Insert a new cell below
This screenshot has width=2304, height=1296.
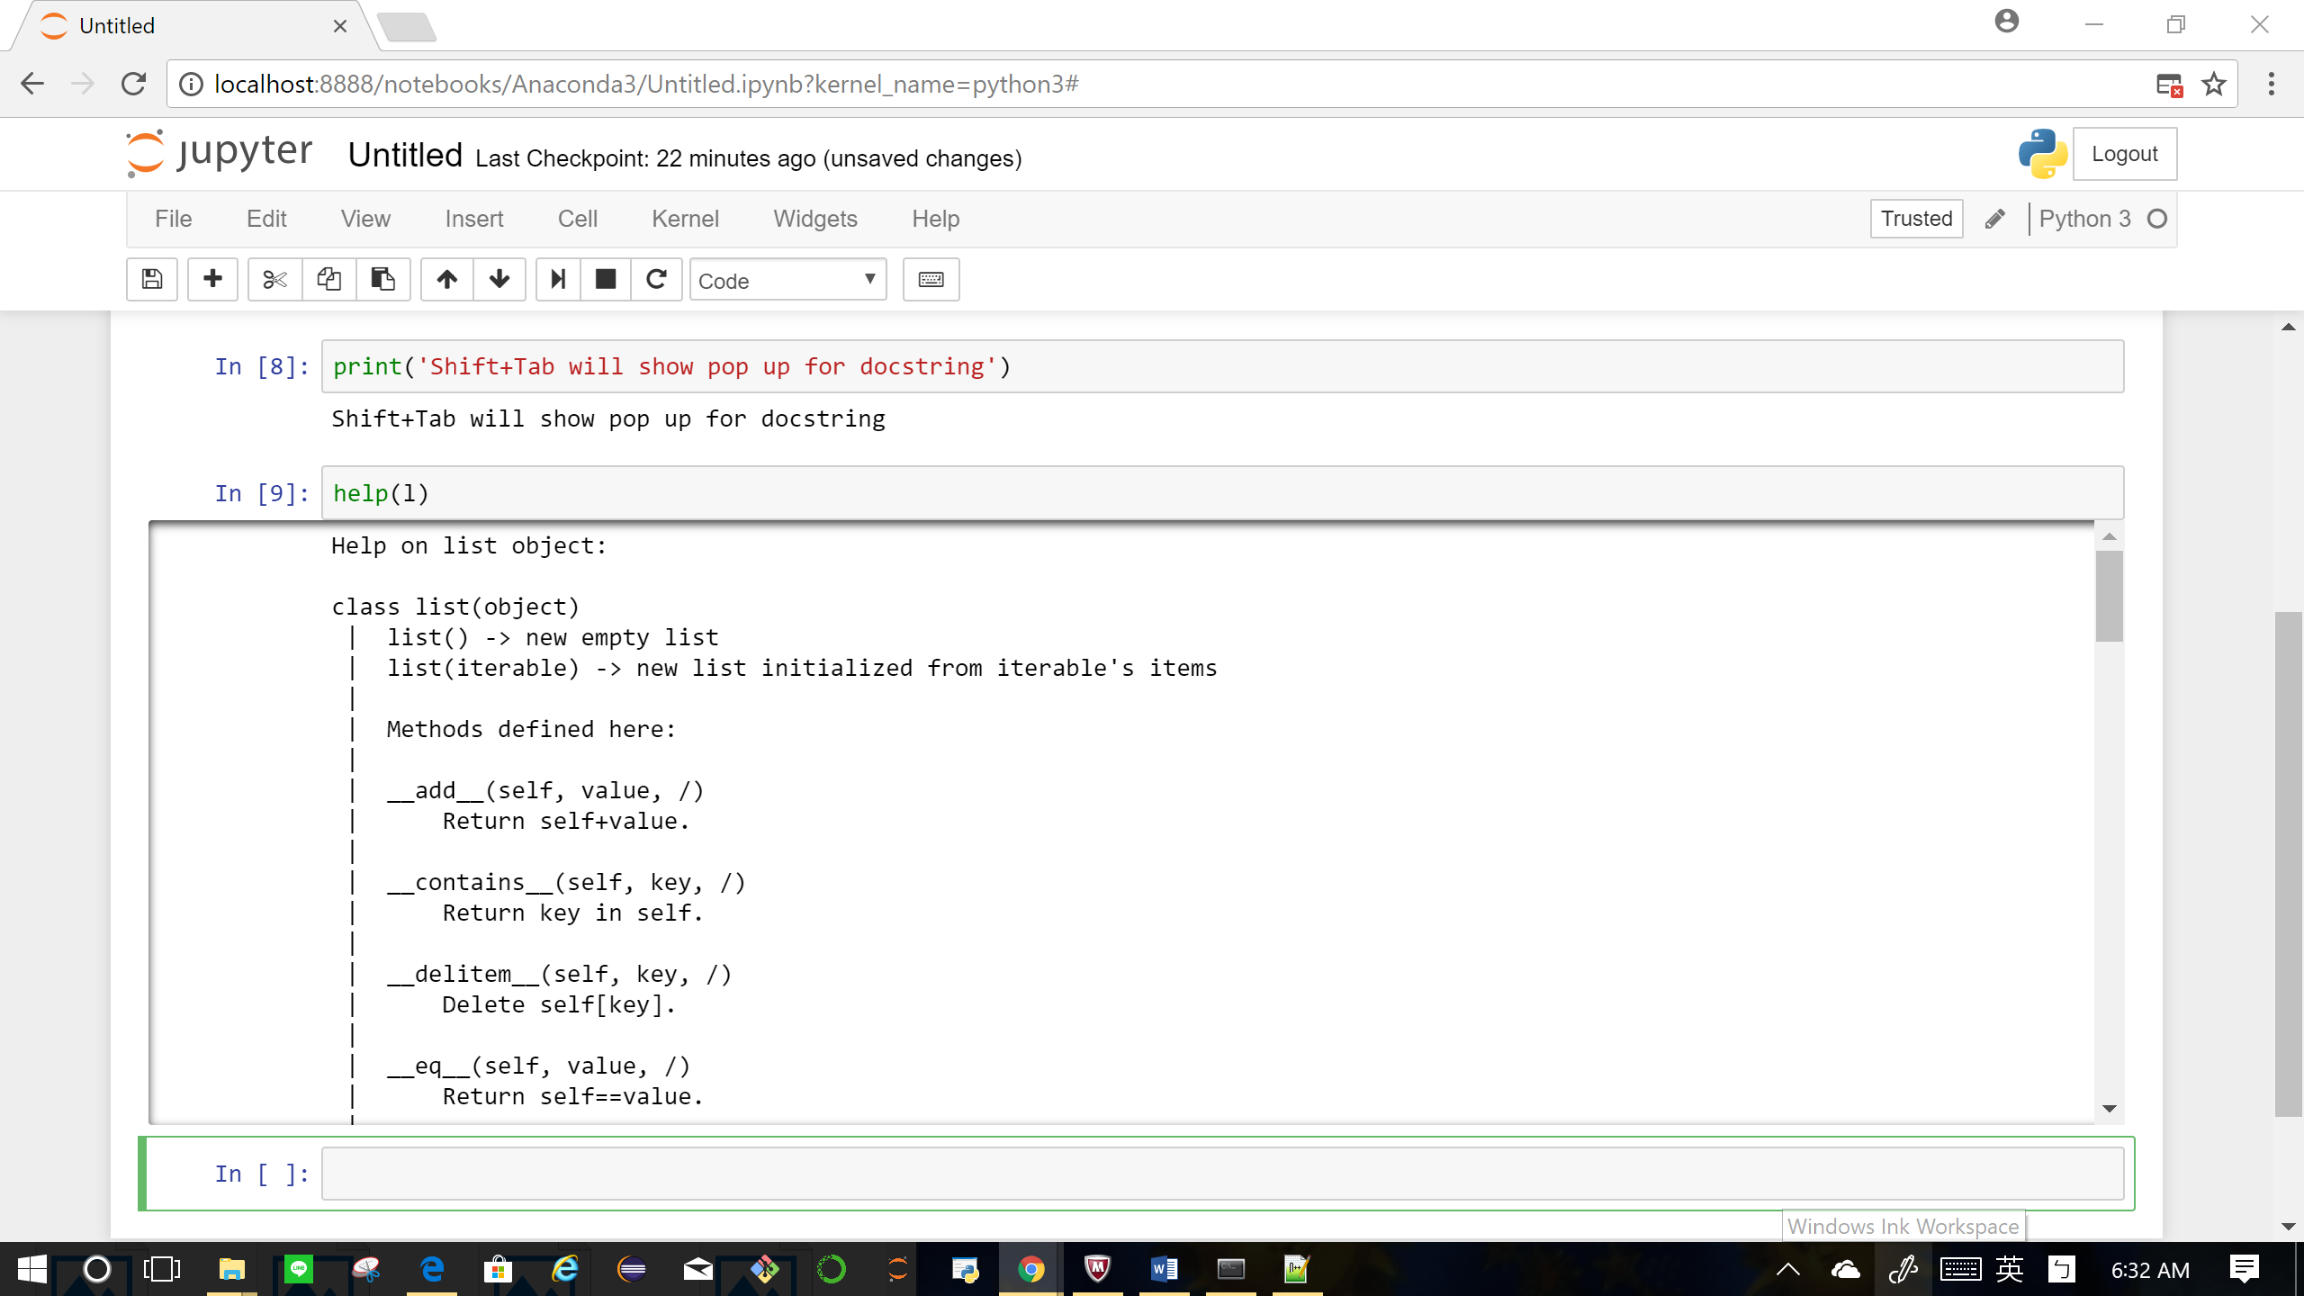click(212, 280)
